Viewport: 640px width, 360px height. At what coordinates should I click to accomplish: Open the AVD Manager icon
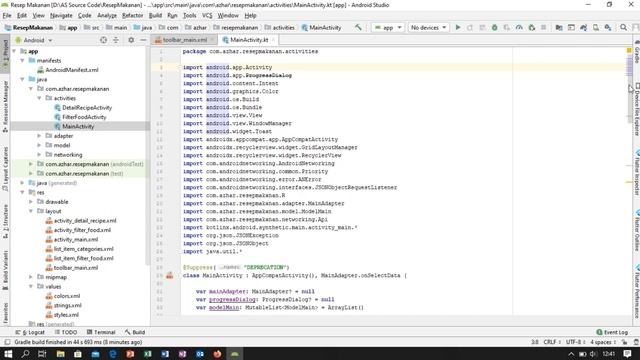[x=596, y=27]
